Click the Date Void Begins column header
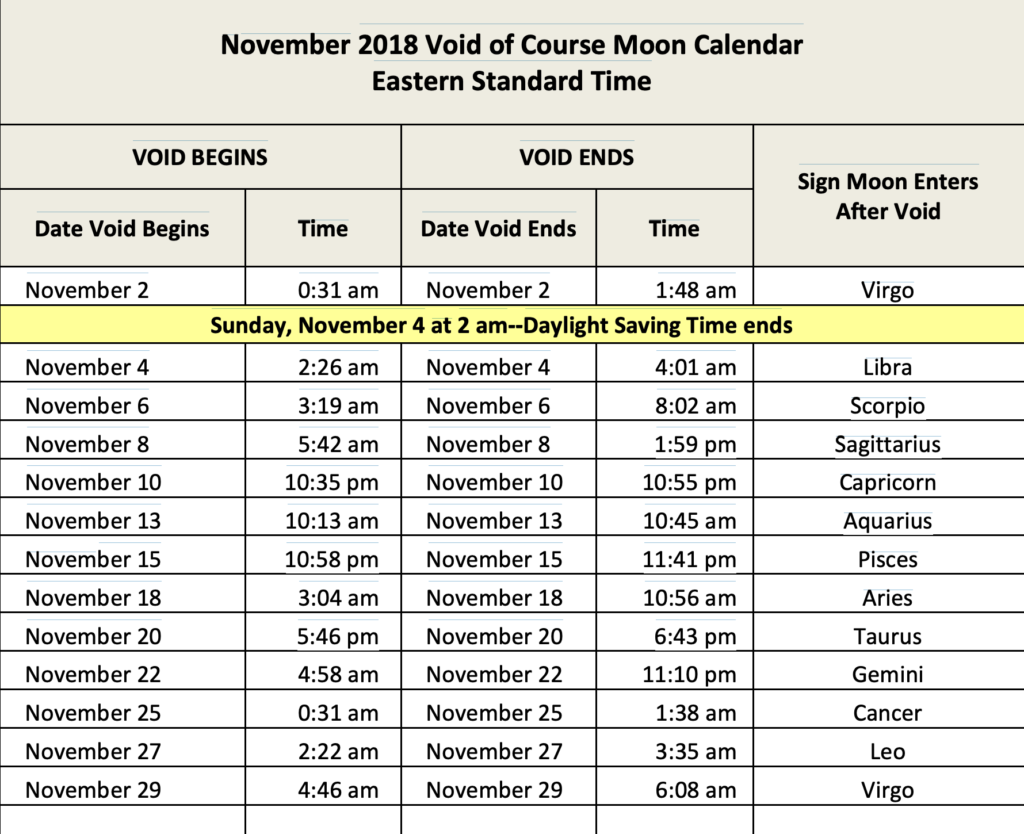This screenshot has width=1024, height=834. 122,228
